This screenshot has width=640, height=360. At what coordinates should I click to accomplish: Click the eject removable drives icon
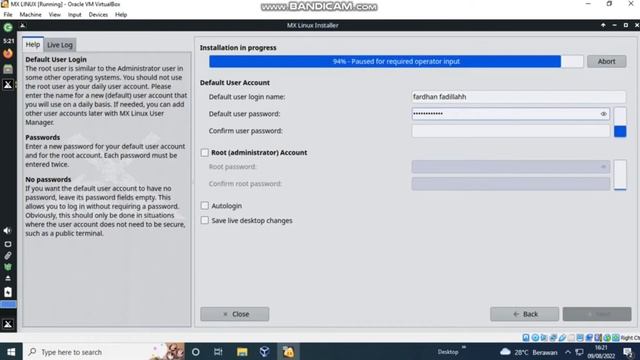(8, 278)
